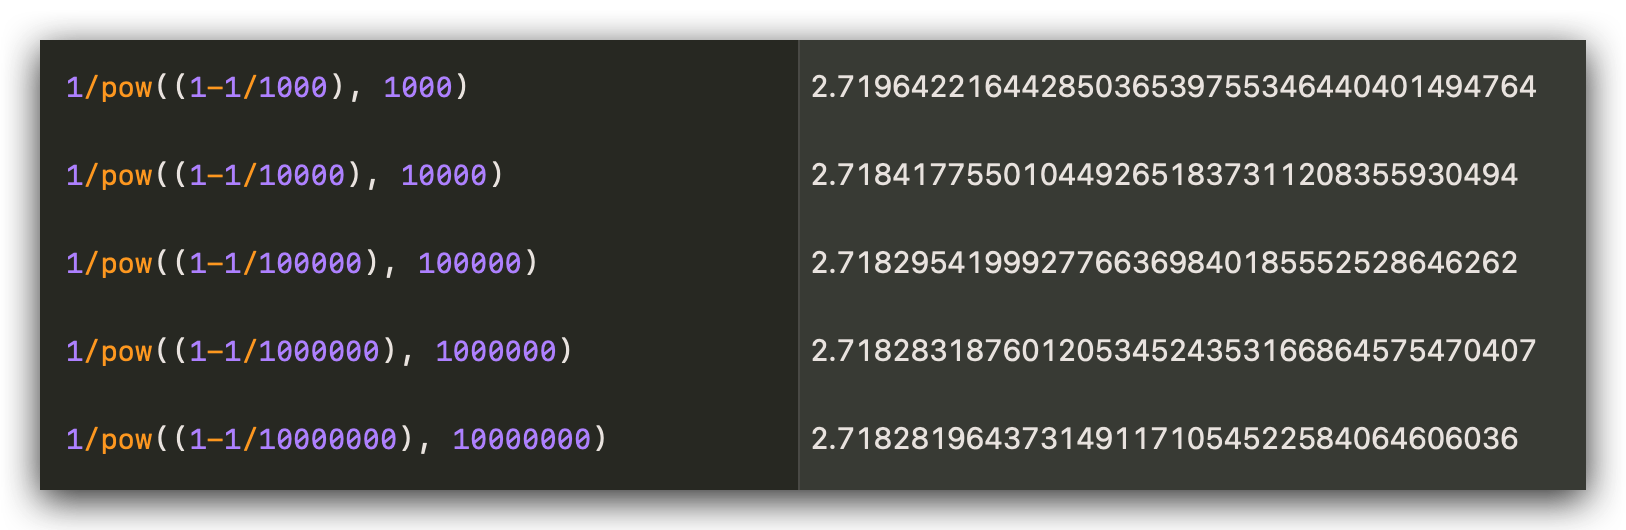Click the second argument 1000000 in fourth line
The image size is (1626, 530).
click(x=496, y=351)
